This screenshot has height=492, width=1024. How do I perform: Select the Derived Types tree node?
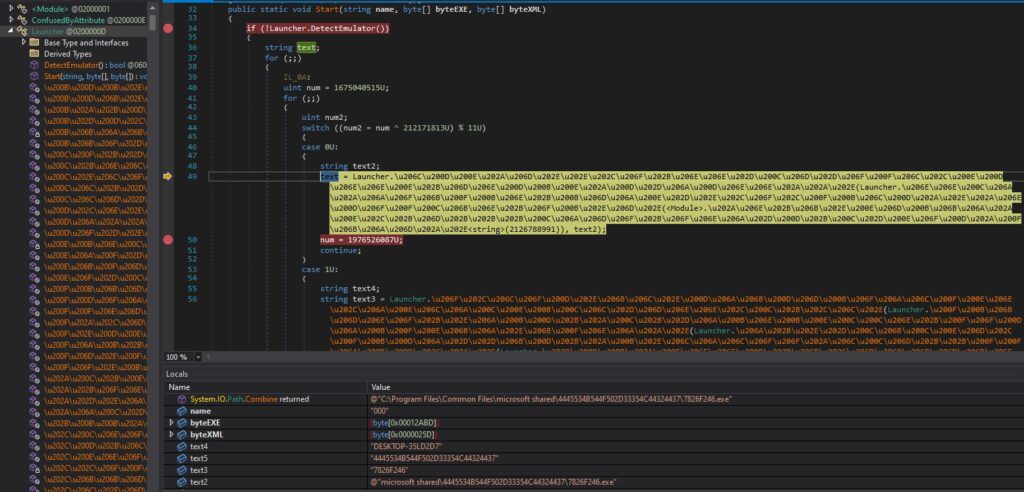click(68, 54)
